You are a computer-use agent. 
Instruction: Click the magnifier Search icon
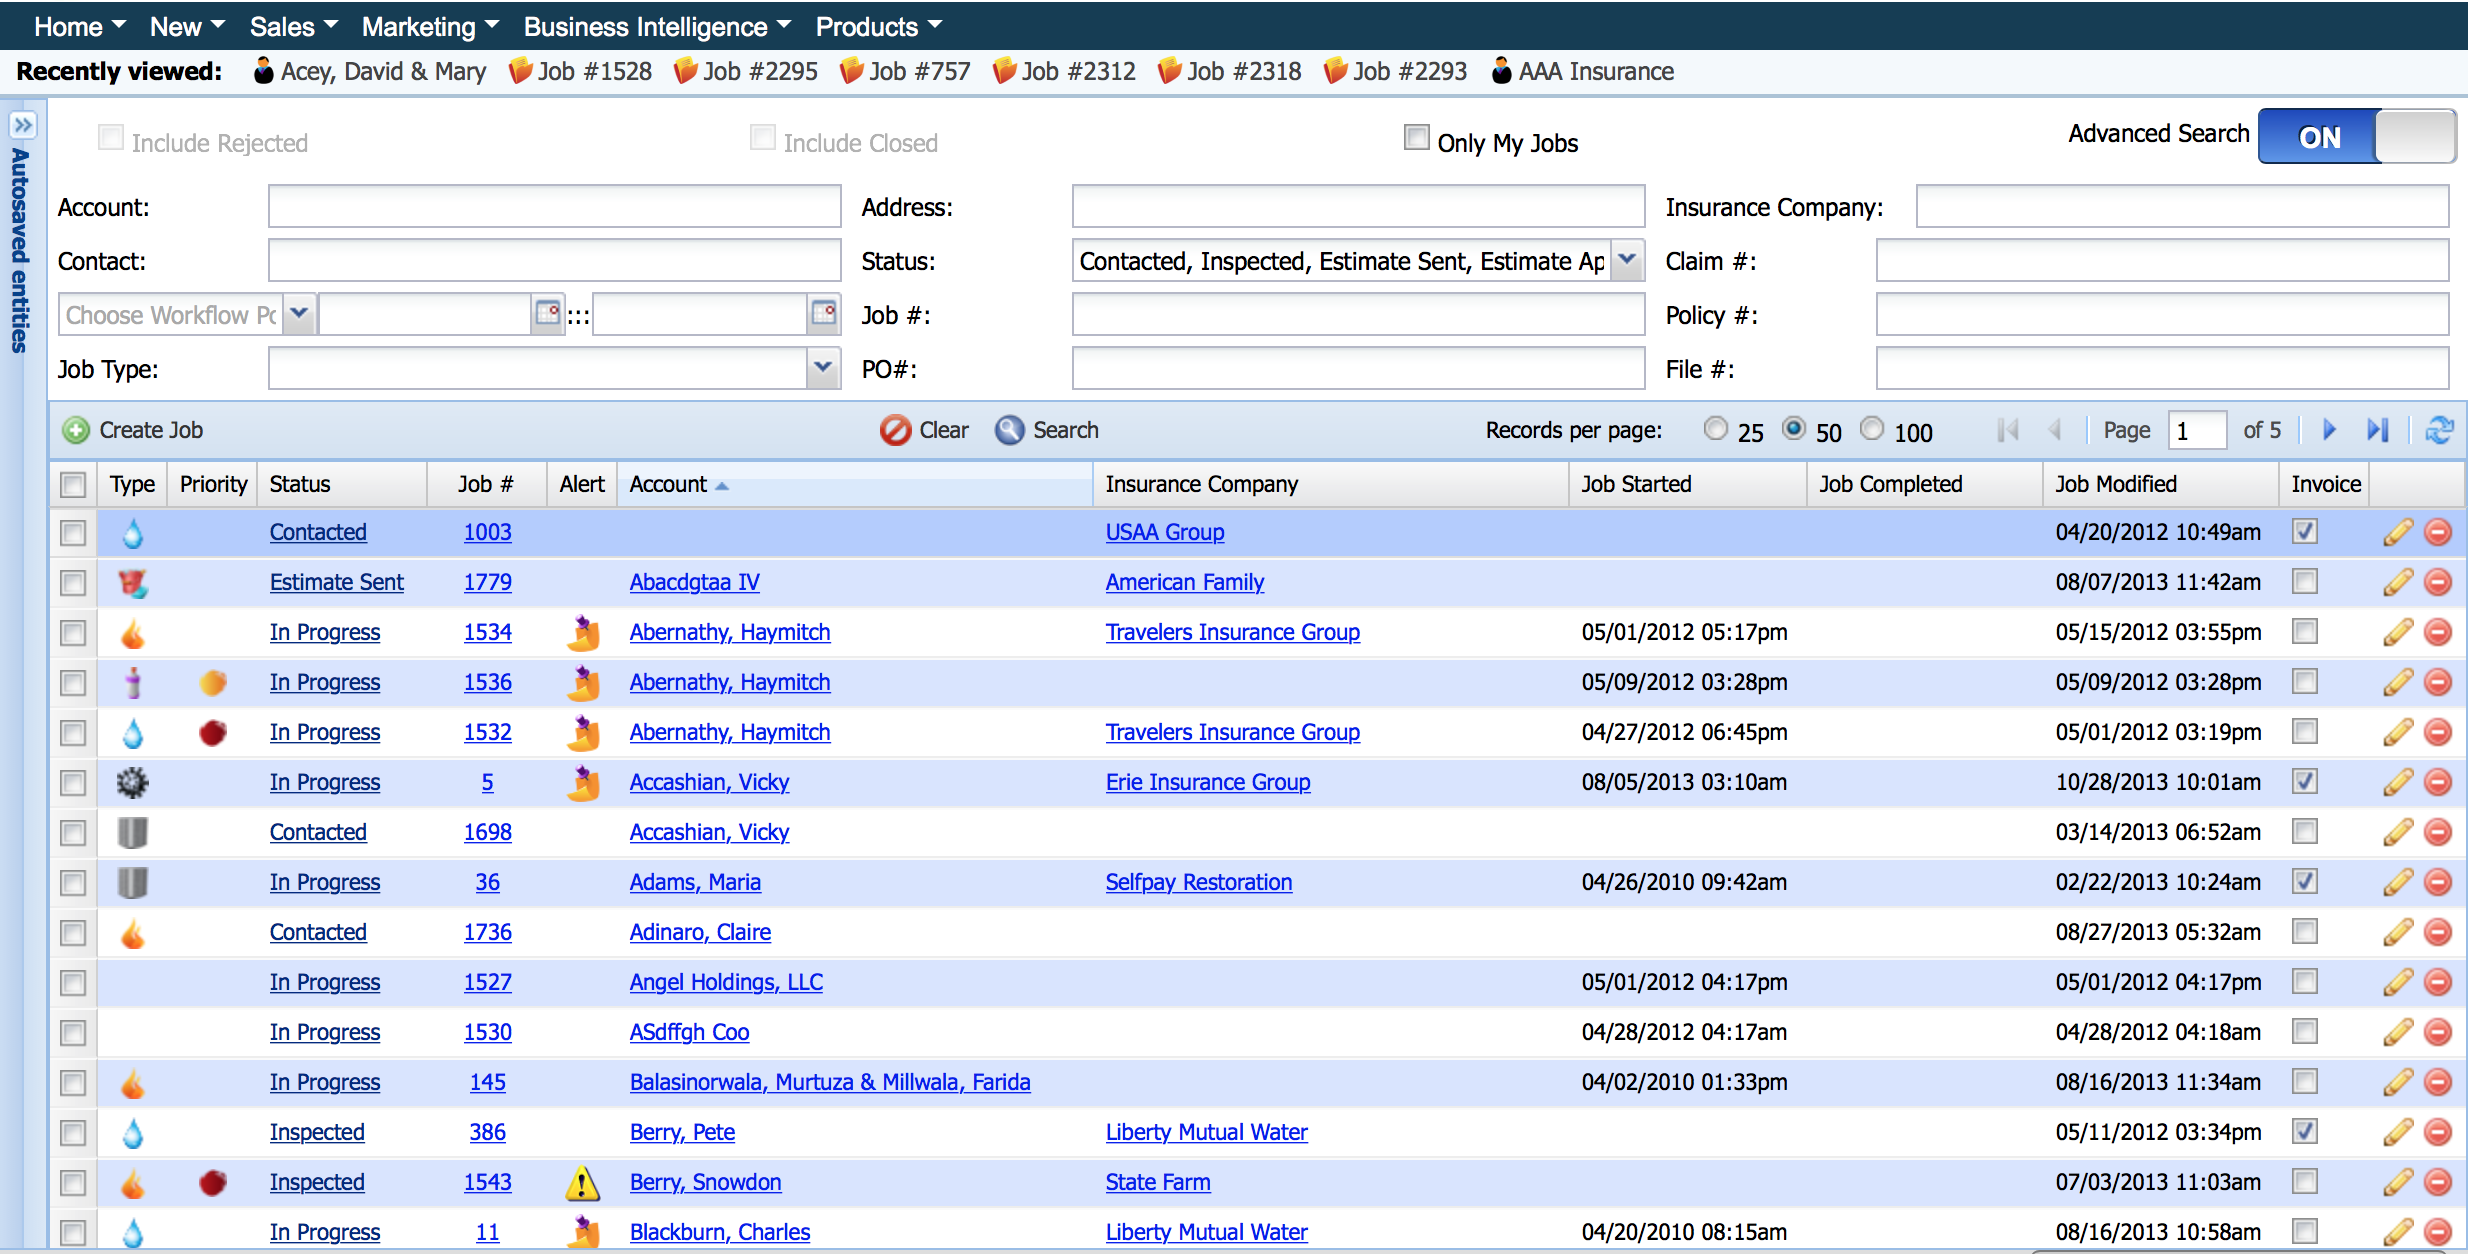point(1009,430)
